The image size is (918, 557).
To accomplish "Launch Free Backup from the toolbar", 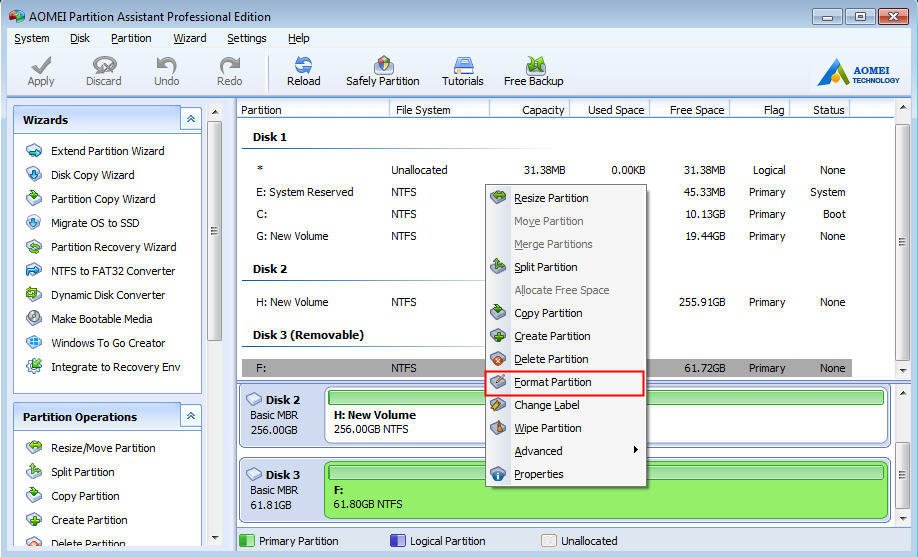I will (533, 71).
